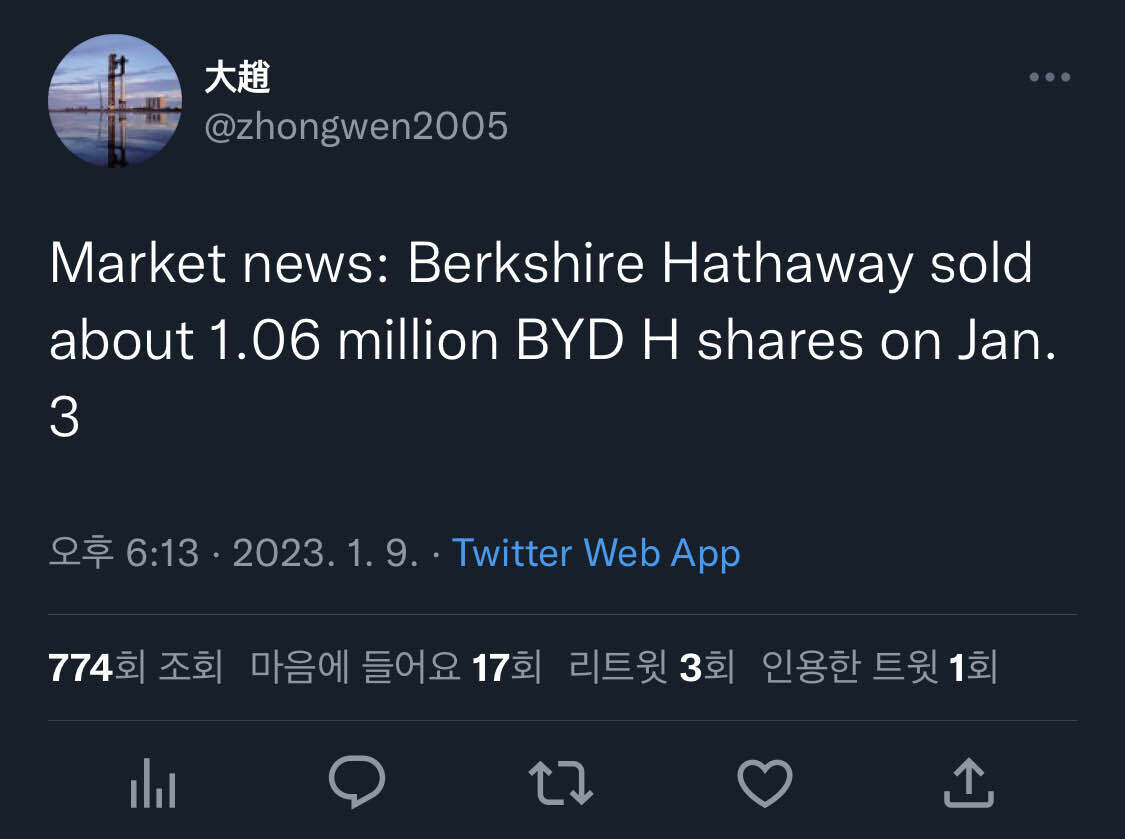This screenshot has width=1125, height=839.
Task: Open the @zhongwen2005 handle link
Action: 356,127
